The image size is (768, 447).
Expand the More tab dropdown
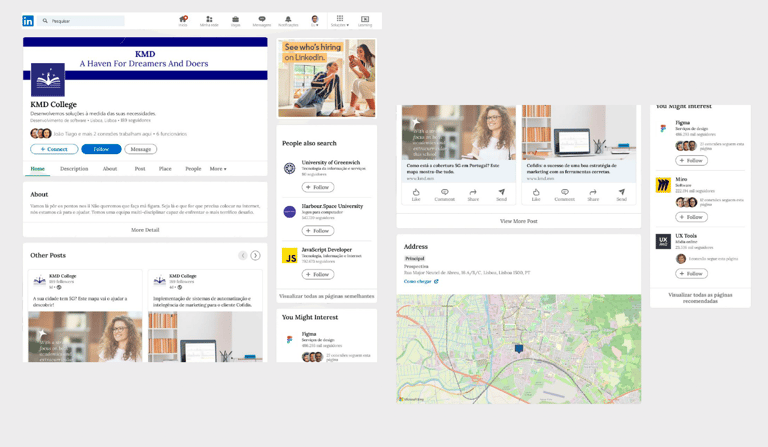coord(218,168)
